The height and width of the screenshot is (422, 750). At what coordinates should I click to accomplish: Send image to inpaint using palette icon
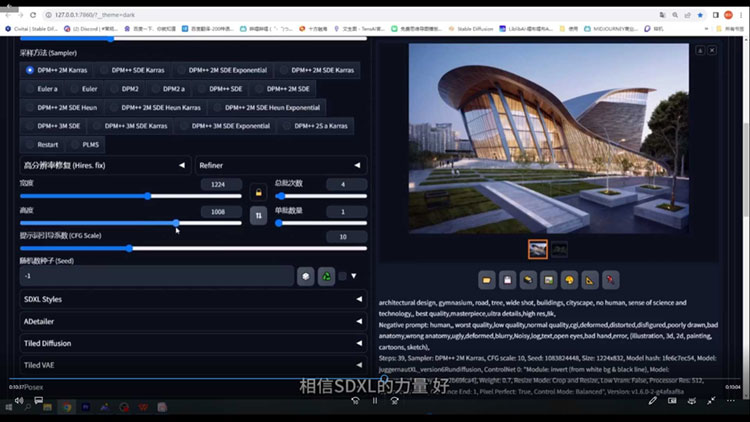point(569,279)
